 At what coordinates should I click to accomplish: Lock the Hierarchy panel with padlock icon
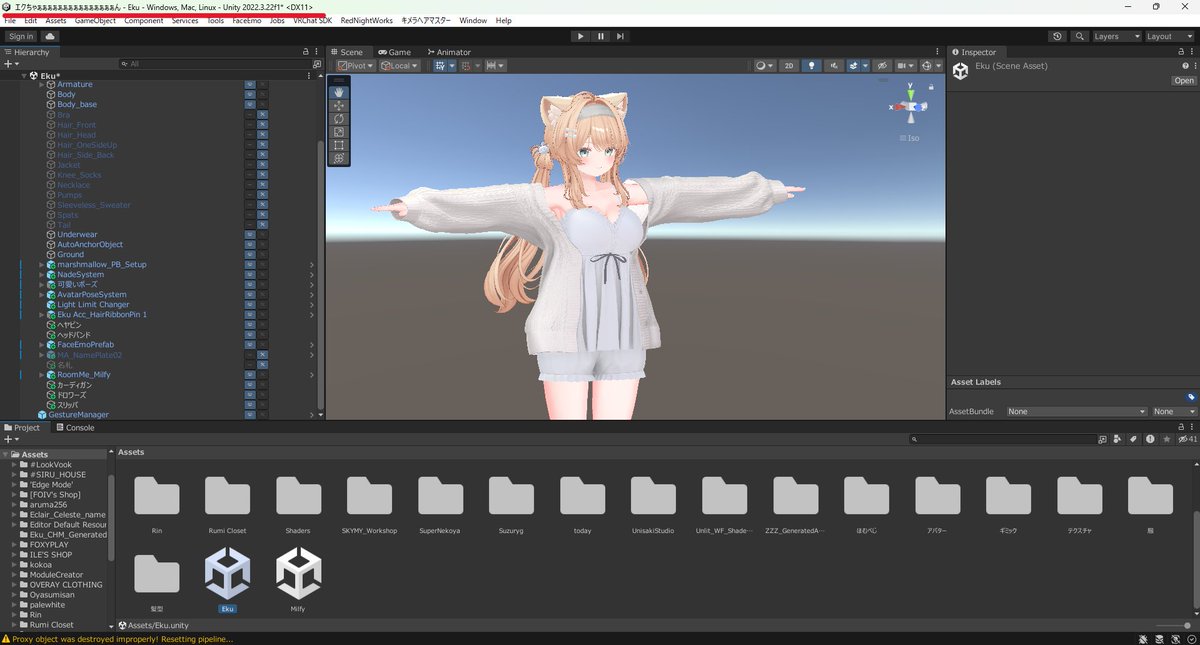(x=306, y=52)
